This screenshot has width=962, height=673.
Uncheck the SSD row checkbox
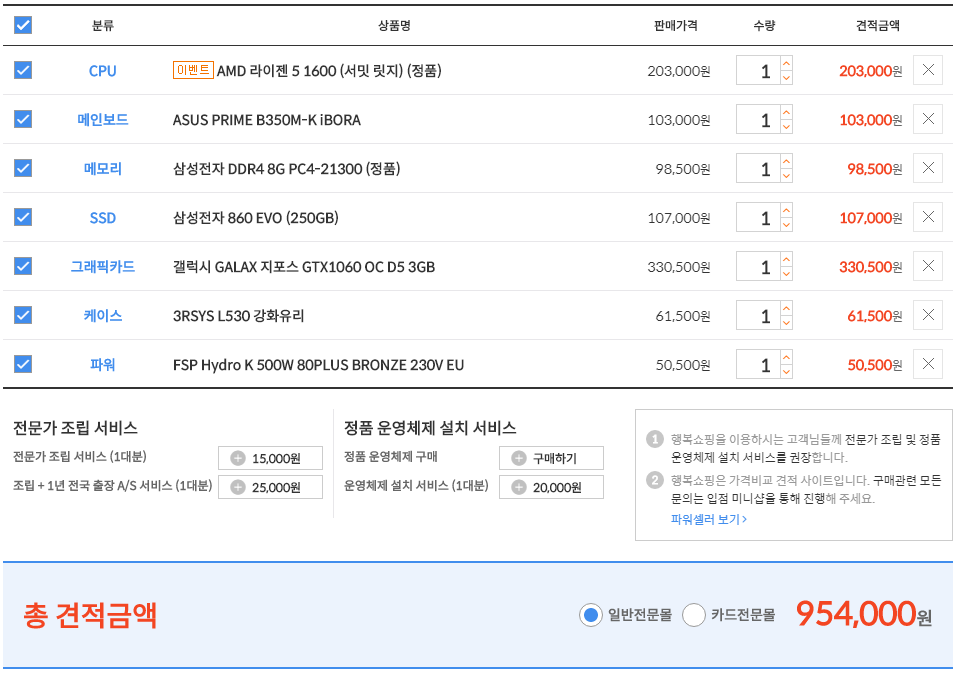point(23,217)
